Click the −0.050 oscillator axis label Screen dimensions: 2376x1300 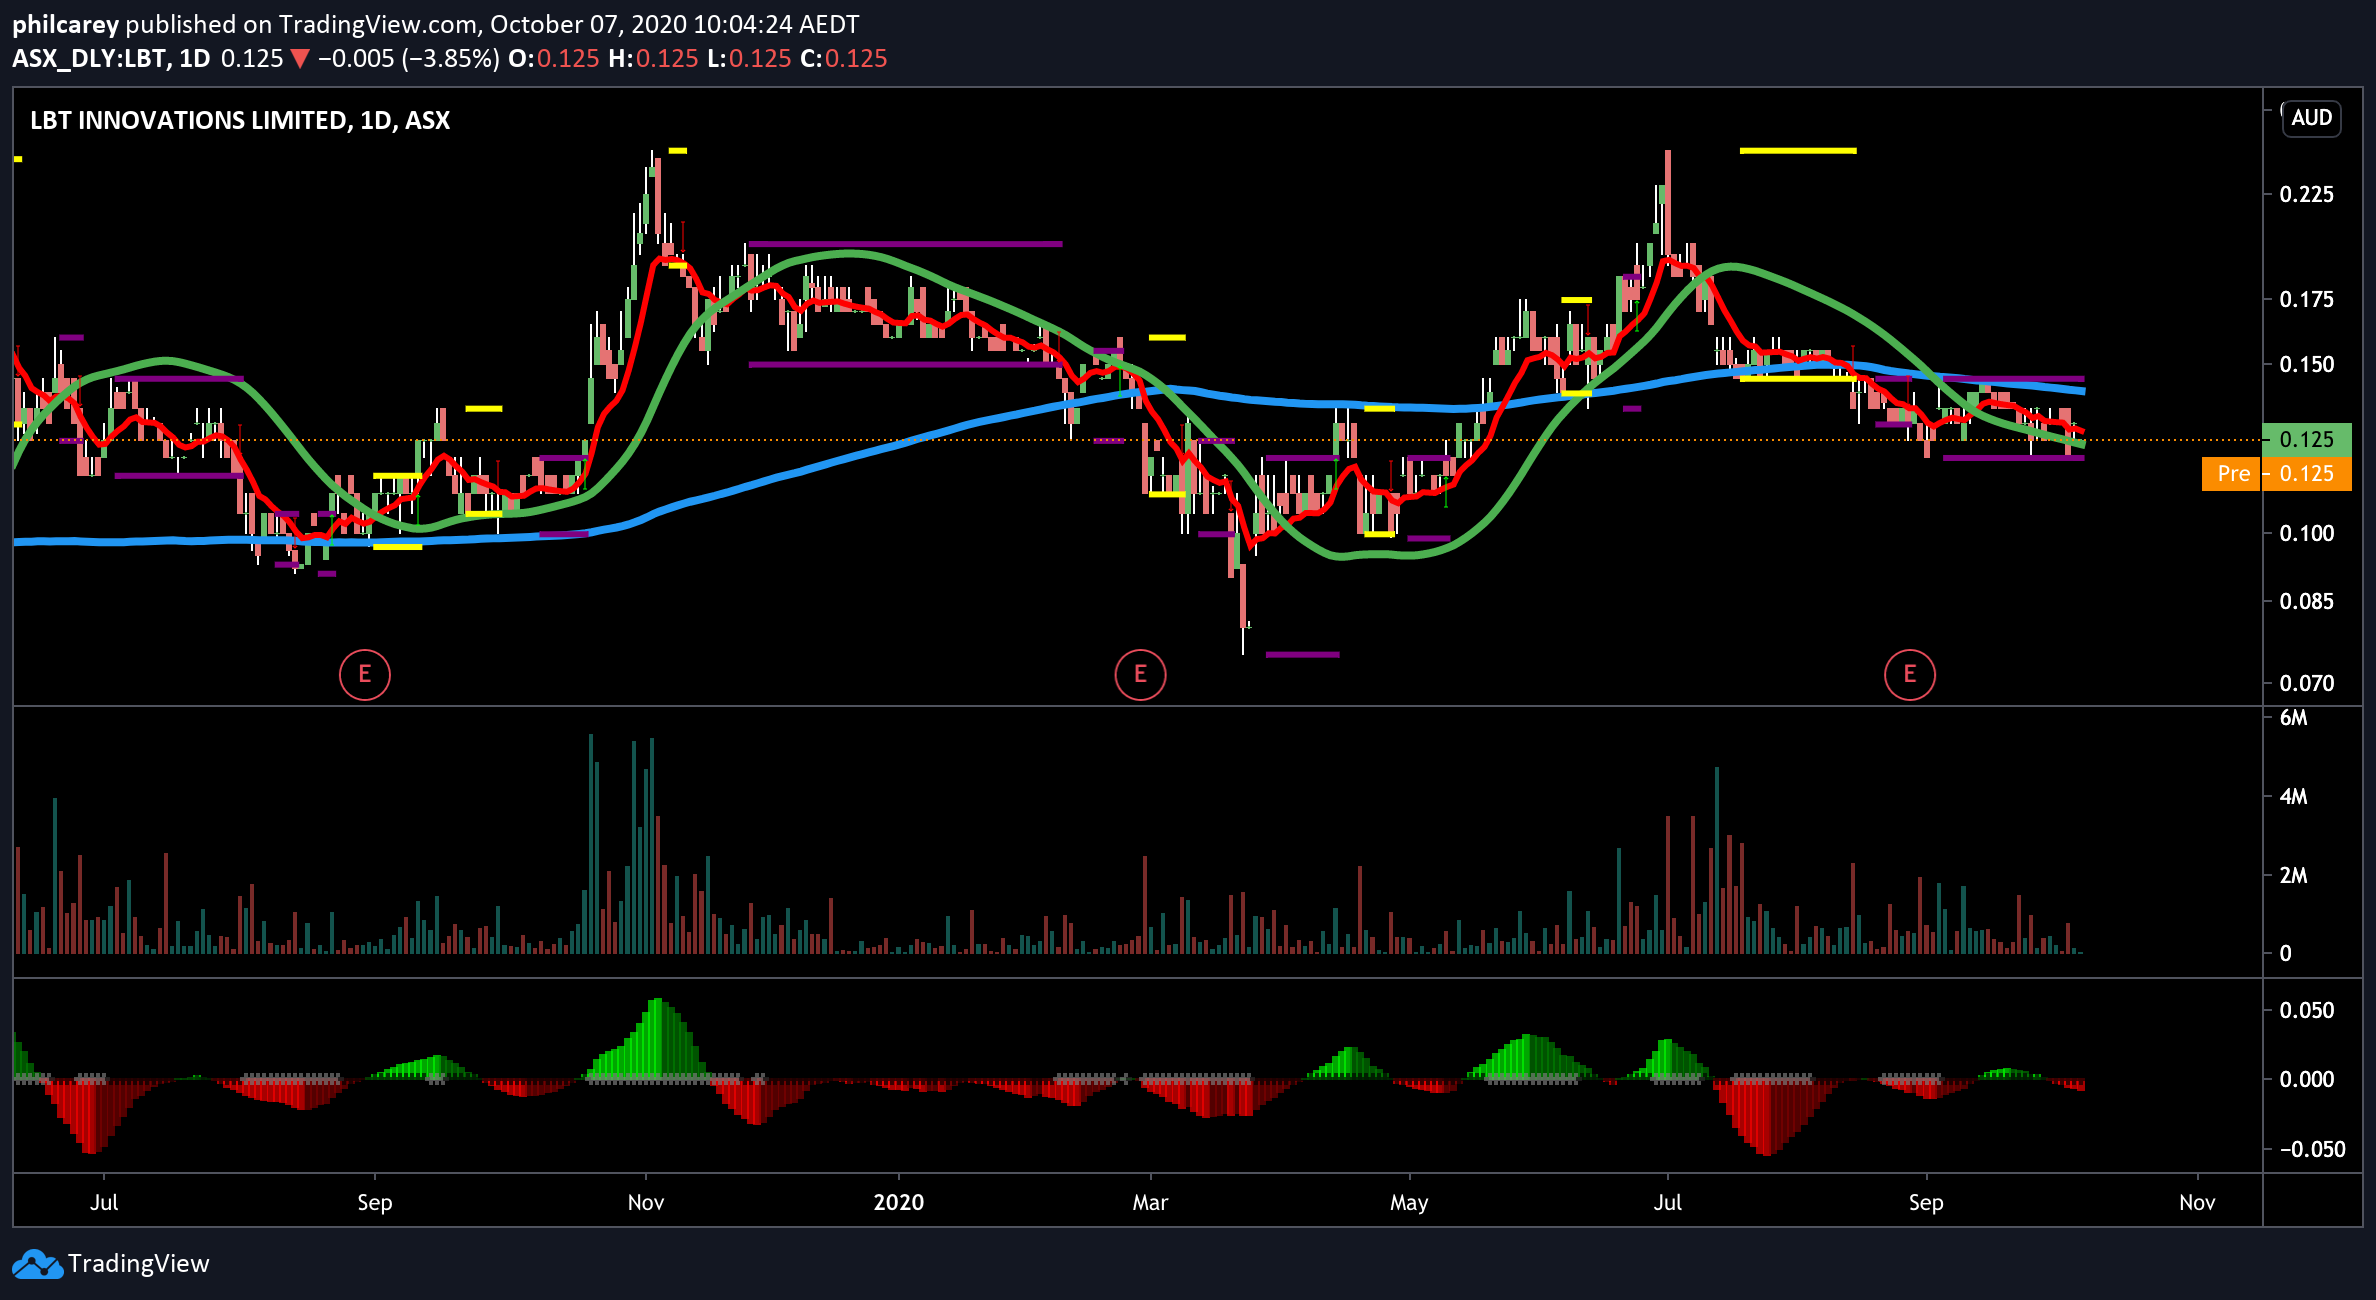point(2312,1150)
